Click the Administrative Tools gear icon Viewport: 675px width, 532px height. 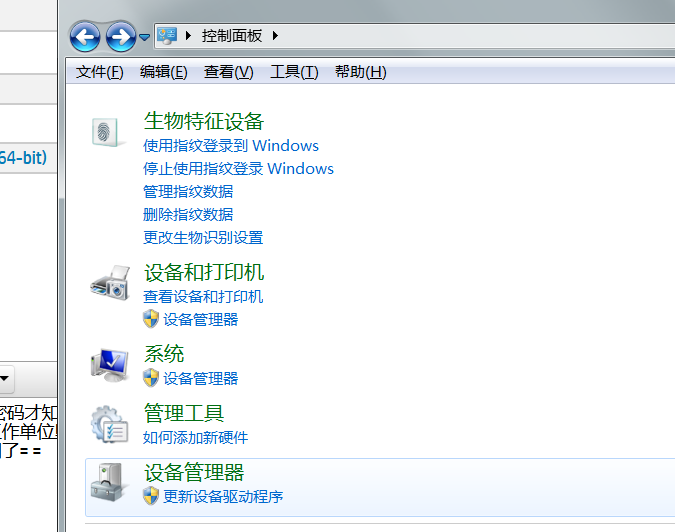[x=109, y=424]
